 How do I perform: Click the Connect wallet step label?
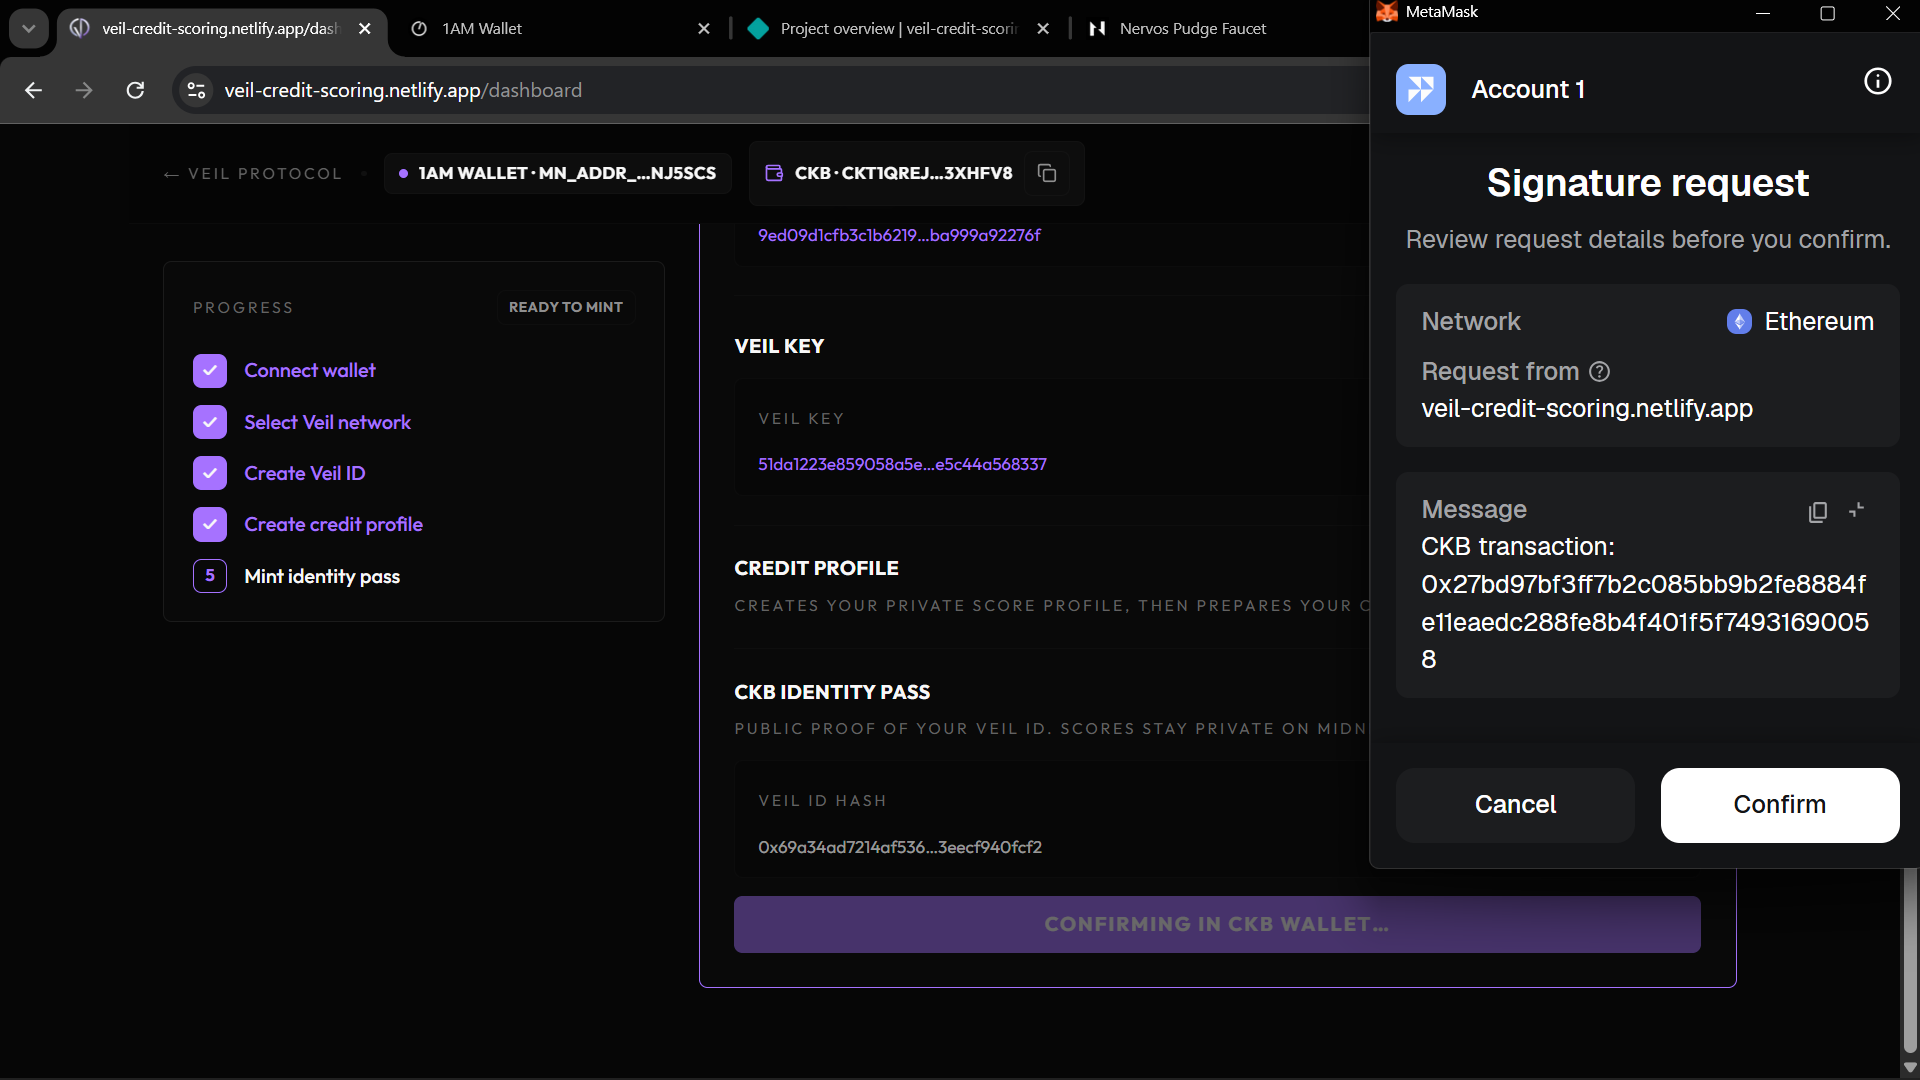coord(310,371)
